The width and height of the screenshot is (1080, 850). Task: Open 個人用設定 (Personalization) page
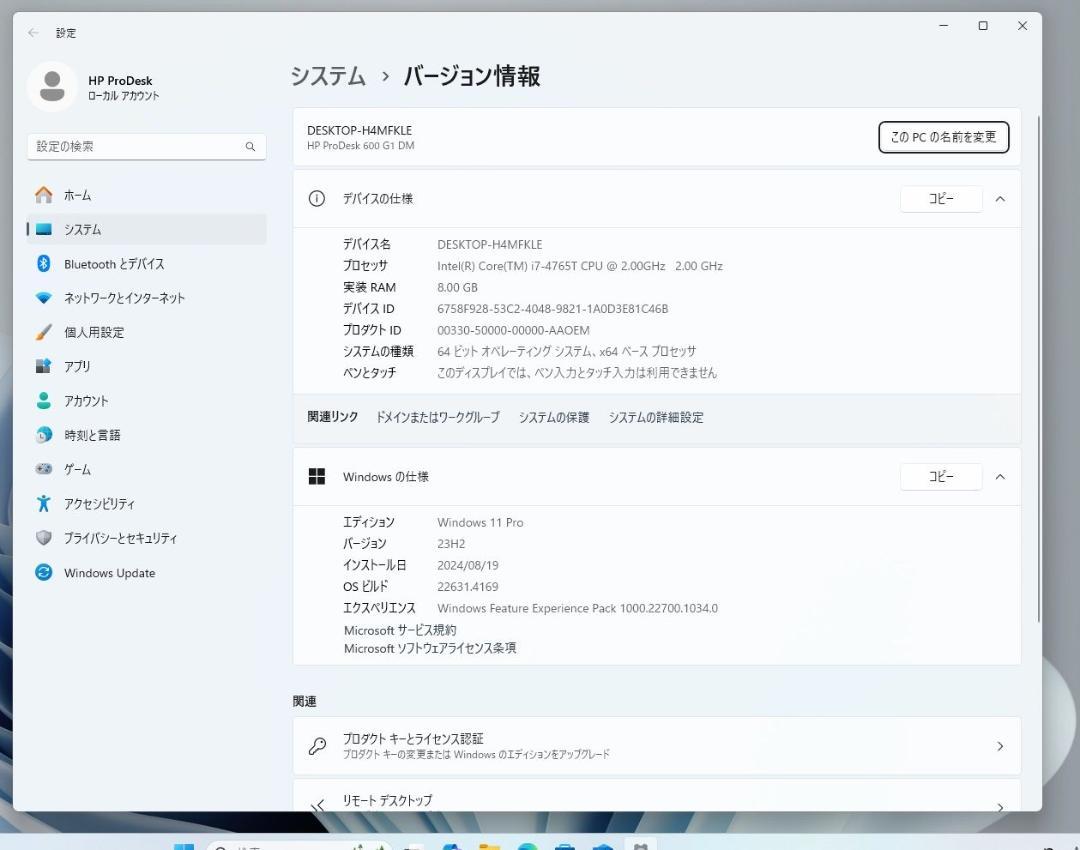146,333
